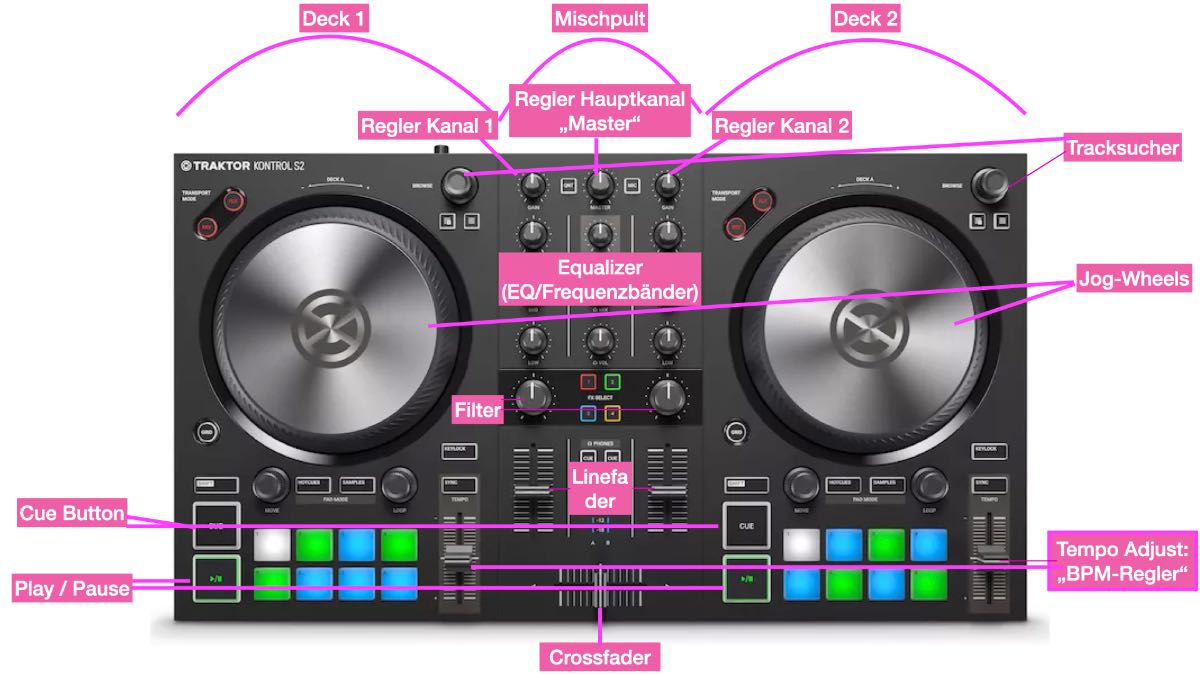Trigger green pad 4 on left deck
Image resolution: width=1200 pixels, height=675 pixels.
click(398, 544)
